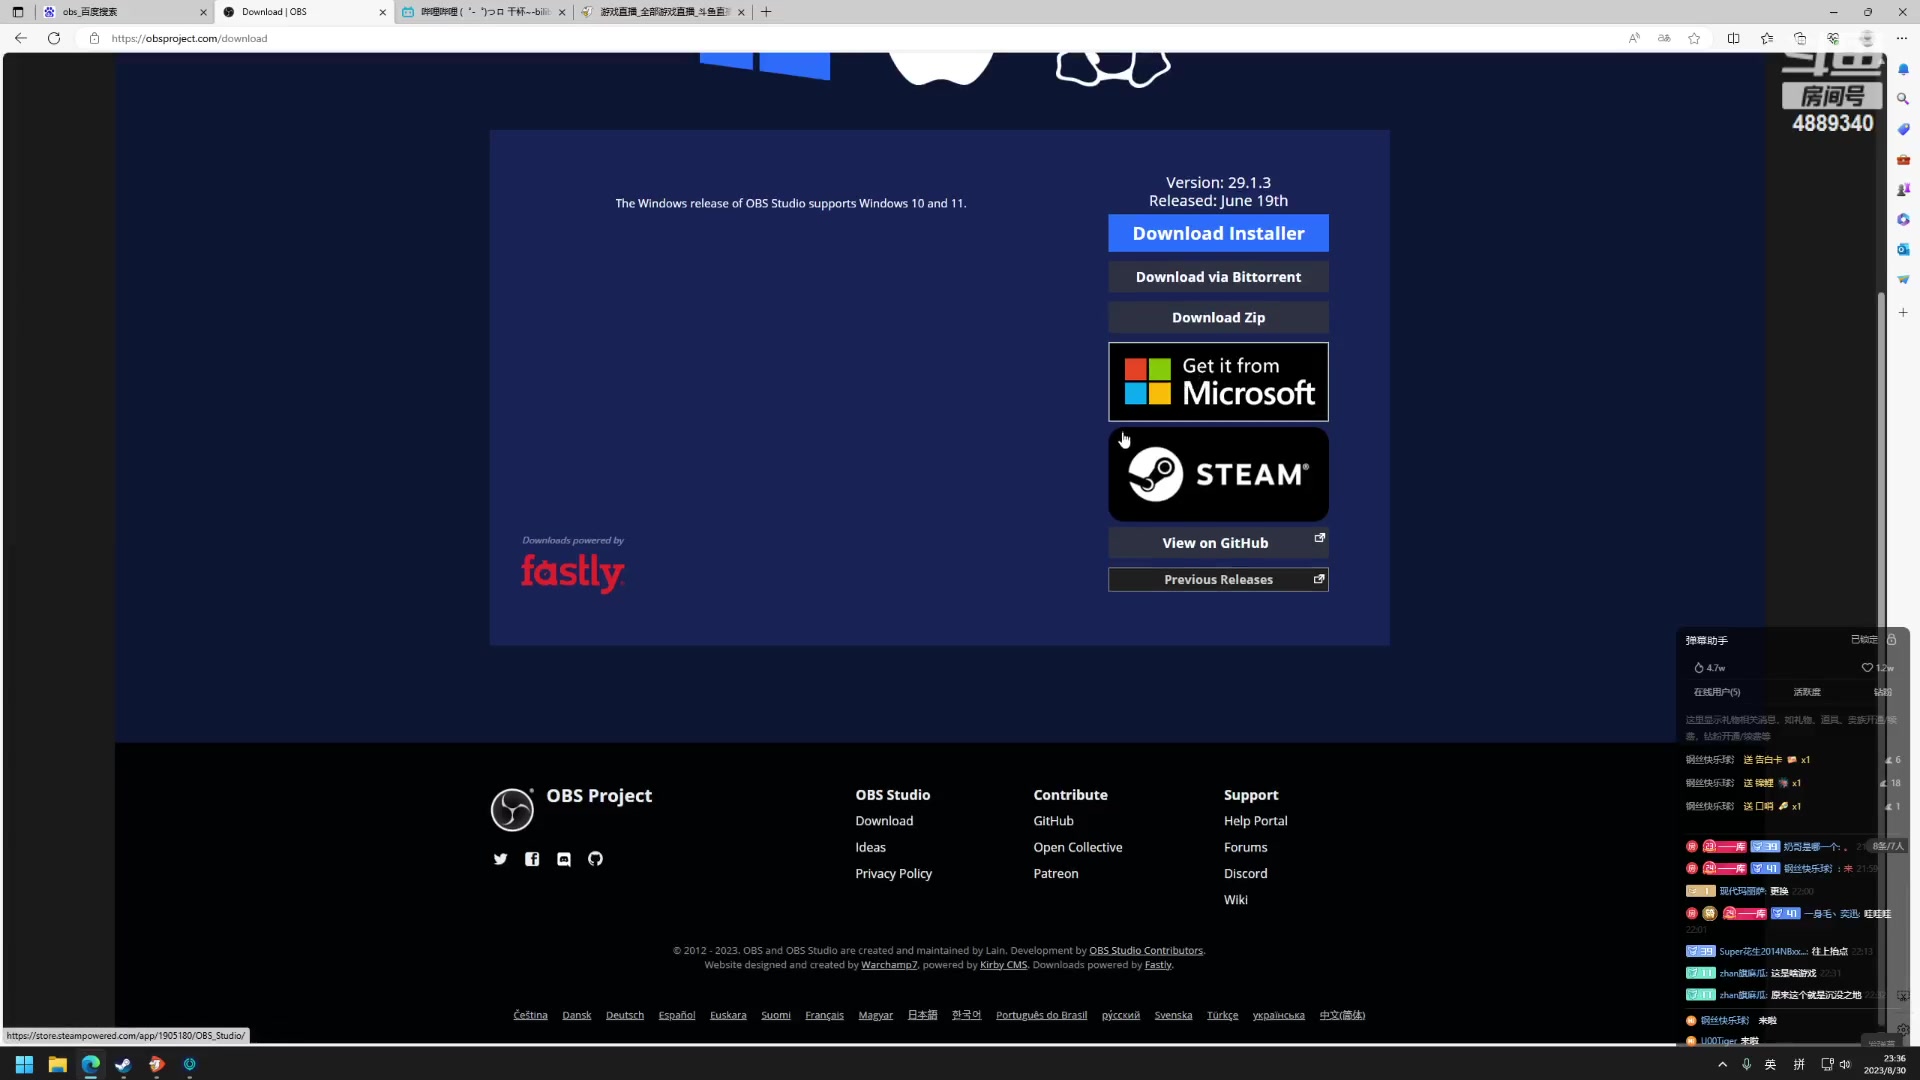Click the Read Aloud icon in the address bar
Viewport: 1920px width, 1080px height.
(x=1634, y=38)
